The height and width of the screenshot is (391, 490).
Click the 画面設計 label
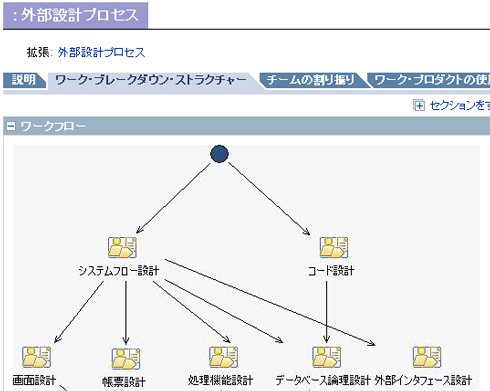(34, 380)
